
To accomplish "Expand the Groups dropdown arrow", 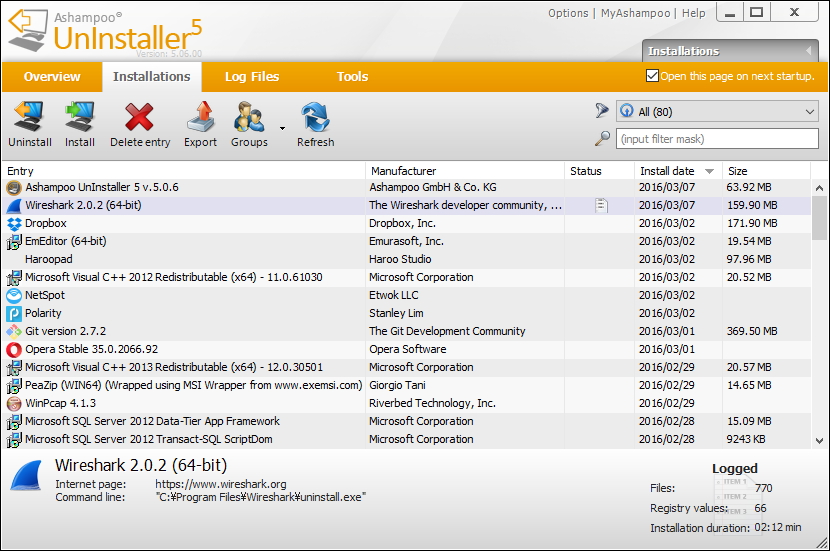I will pyautogui.click(x=282, y=128).
